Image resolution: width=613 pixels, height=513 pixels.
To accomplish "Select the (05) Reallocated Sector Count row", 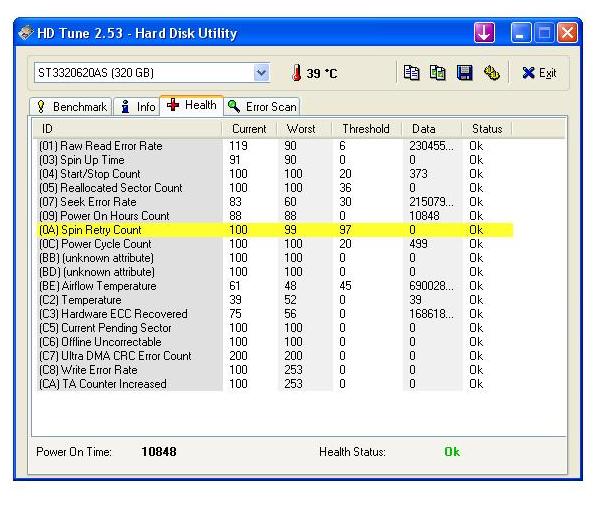I will pyautogui.click(x=274, y=188).
